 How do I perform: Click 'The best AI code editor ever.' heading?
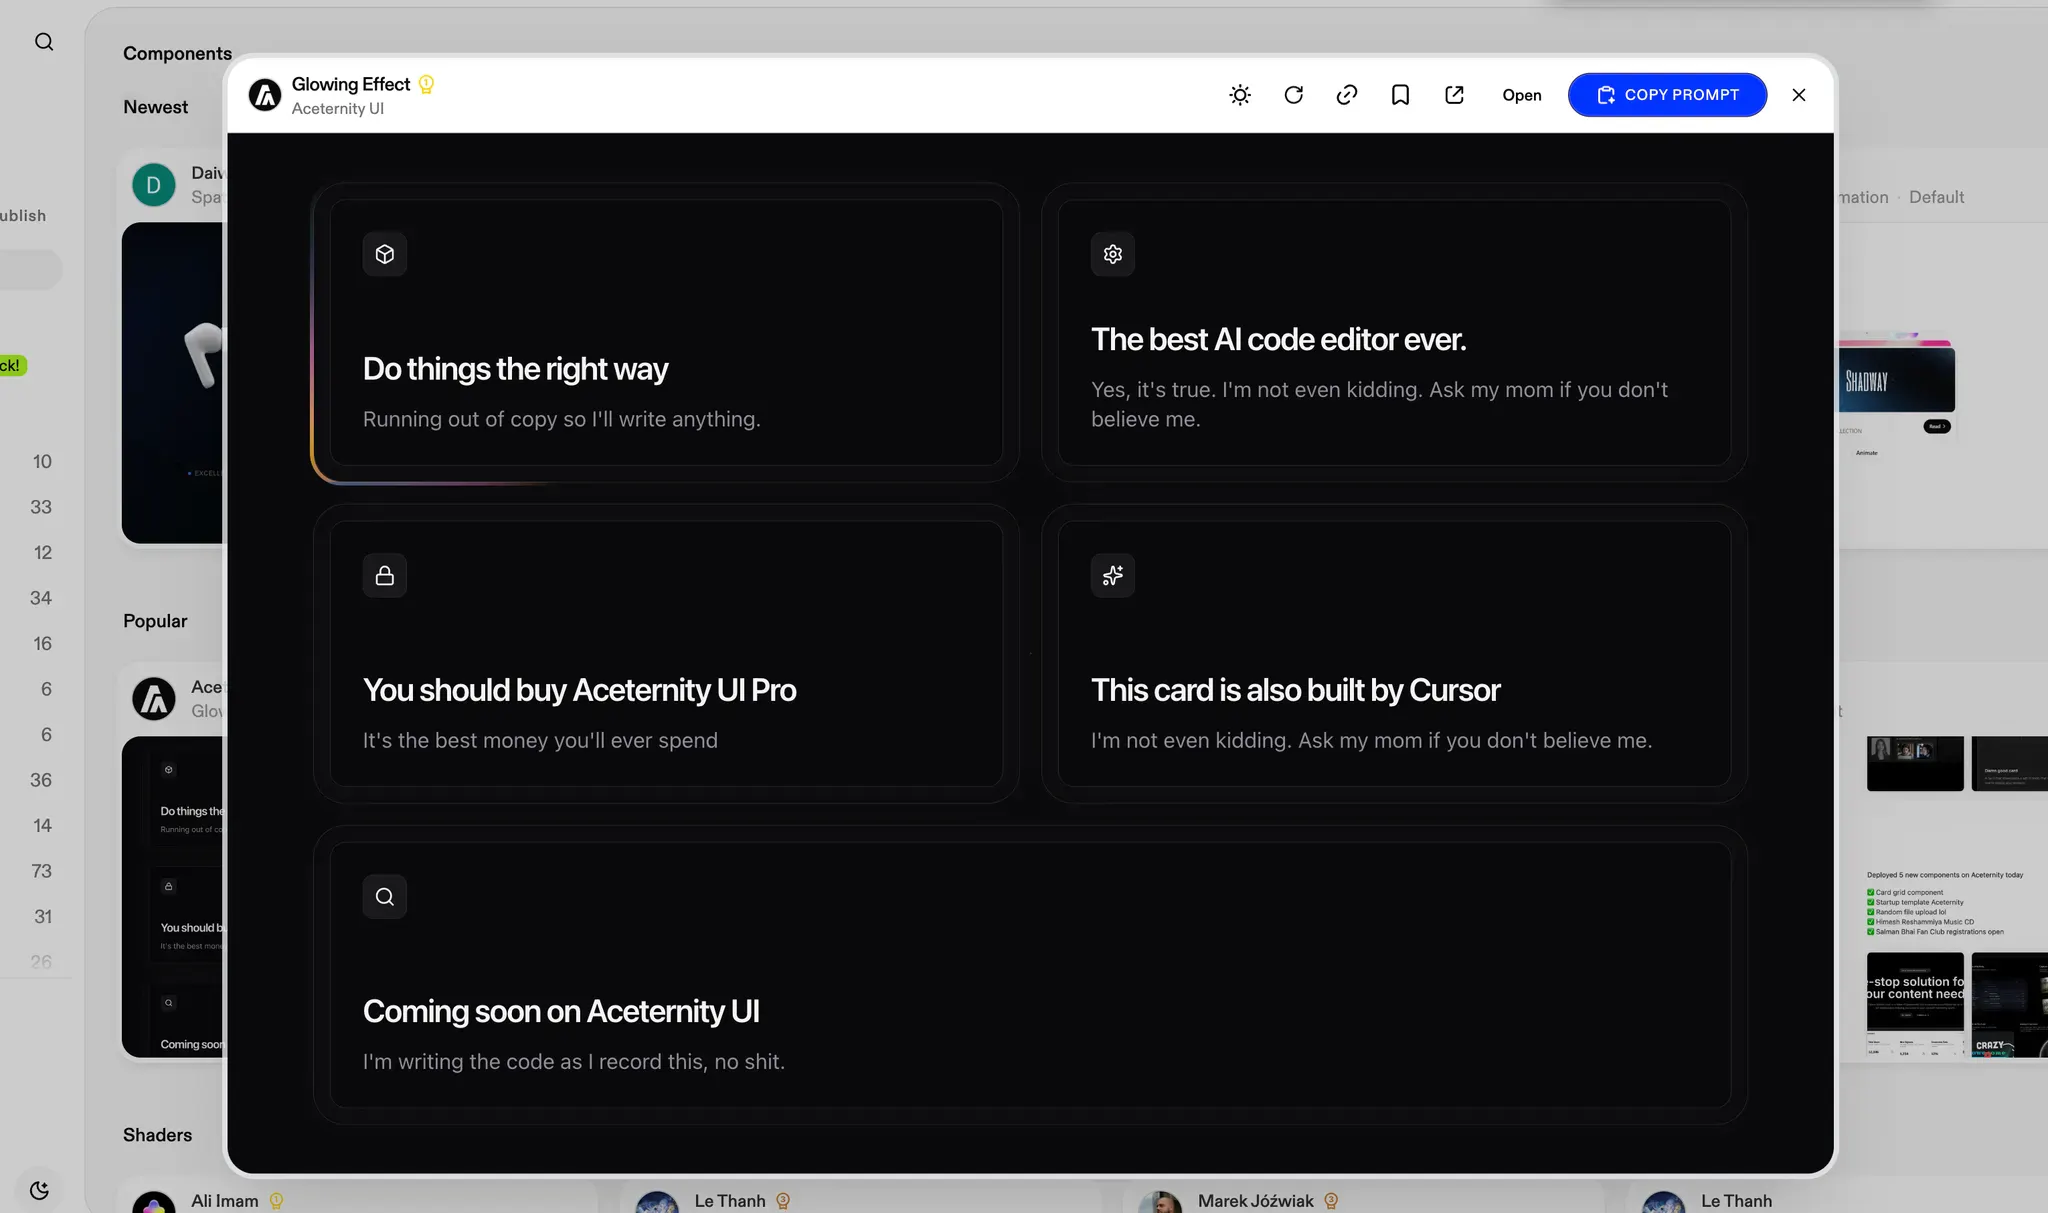pyautogui.click(x=1278, y=340)
